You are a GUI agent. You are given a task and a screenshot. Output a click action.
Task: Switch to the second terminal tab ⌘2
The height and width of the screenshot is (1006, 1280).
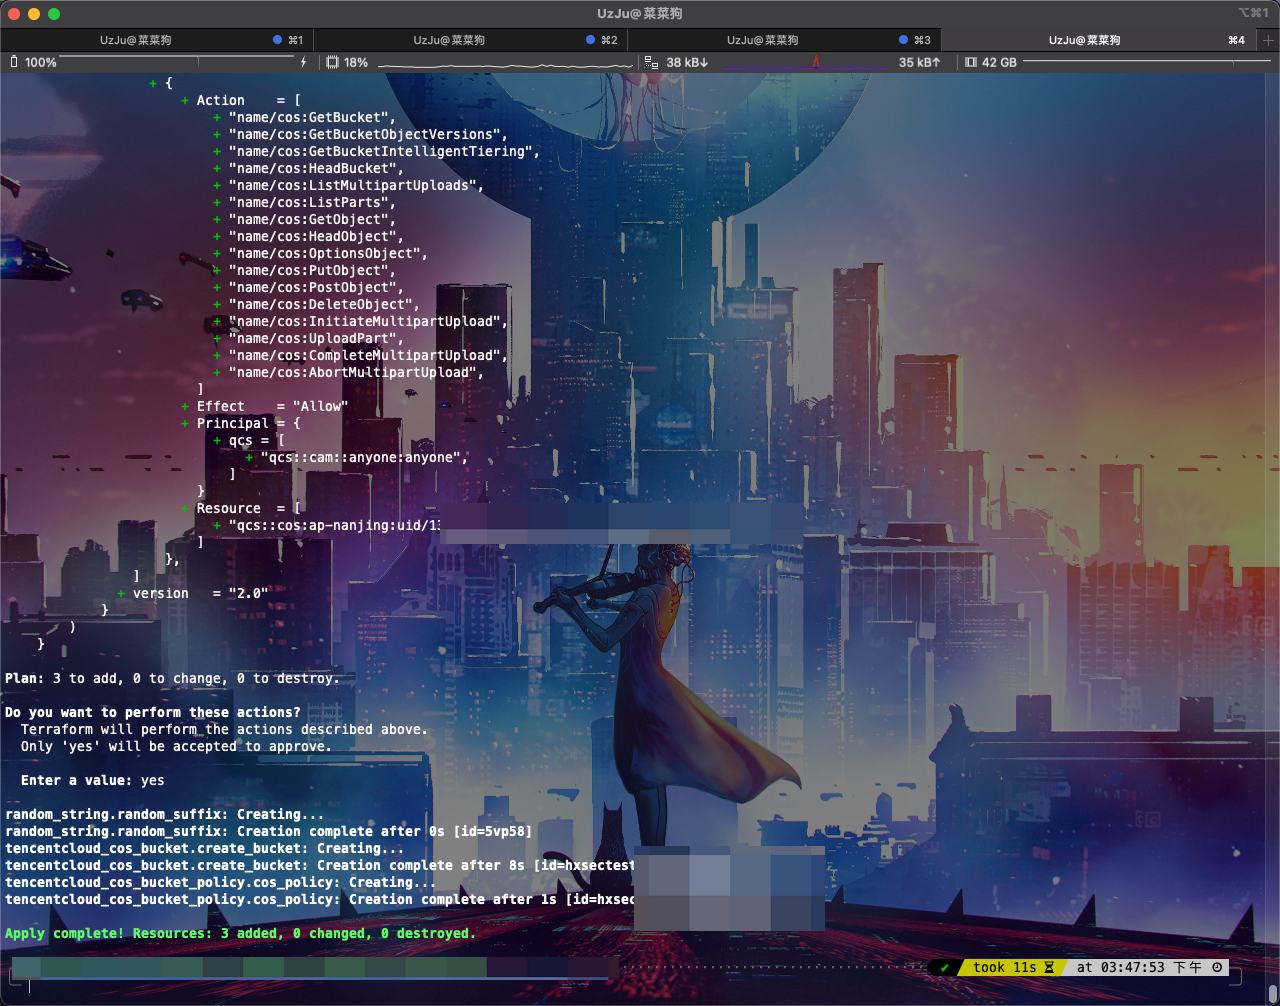(470, 40)
